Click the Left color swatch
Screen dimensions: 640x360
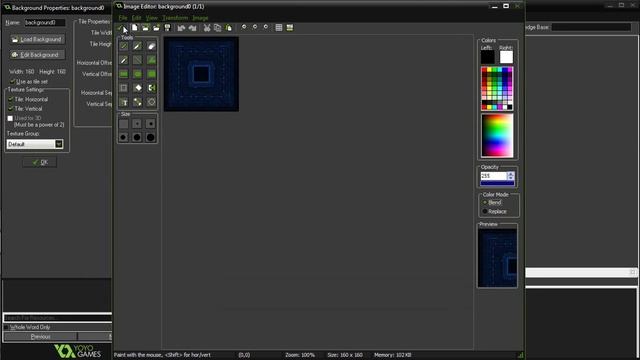(x=487, y=57)
